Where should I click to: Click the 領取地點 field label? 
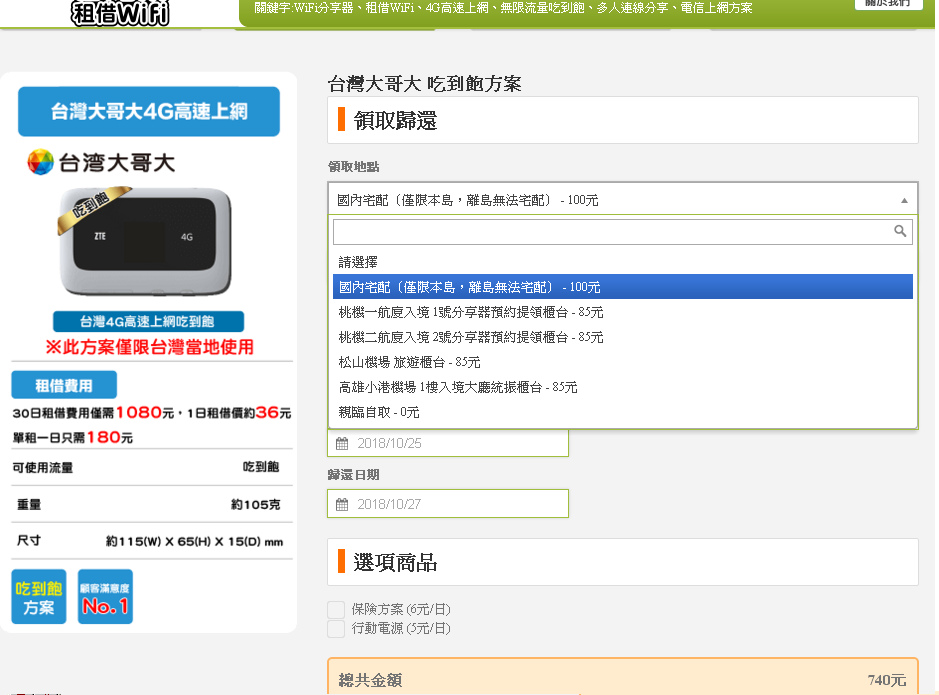coord(353,166)
